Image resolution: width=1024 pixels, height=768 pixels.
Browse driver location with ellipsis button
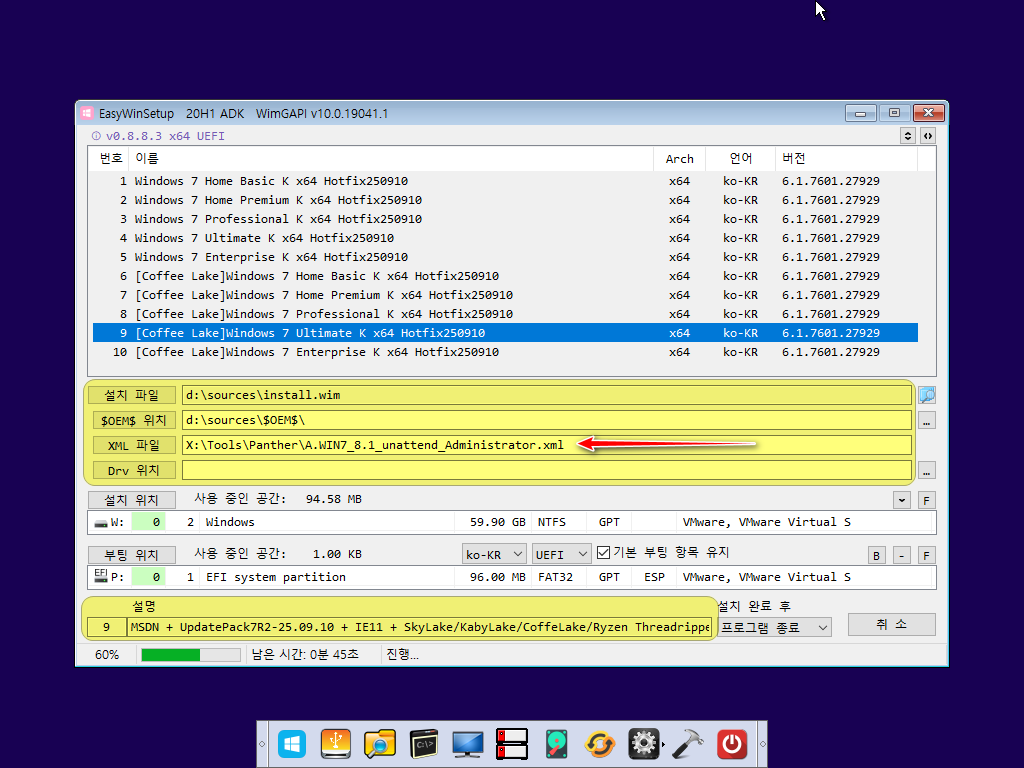tap(927, 470)
